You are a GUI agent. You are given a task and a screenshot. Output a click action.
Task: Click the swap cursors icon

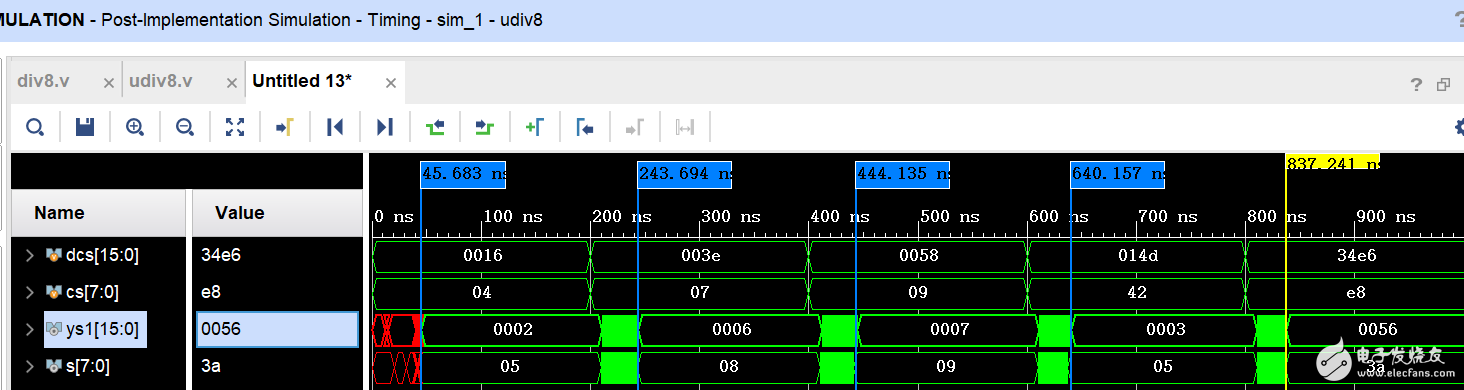(685, 127)
